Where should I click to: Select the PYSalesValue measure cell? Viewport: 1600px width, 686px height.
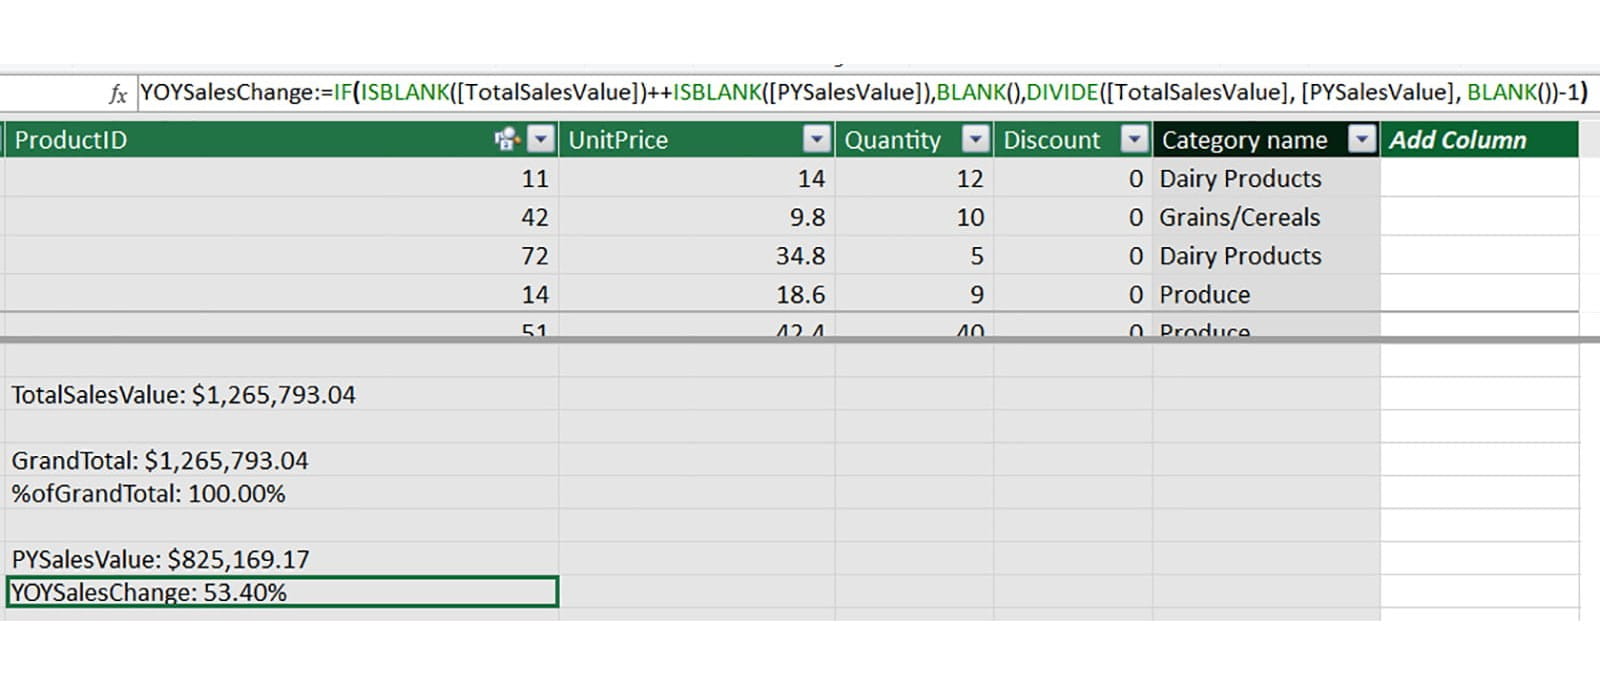(x=160, y=559)
